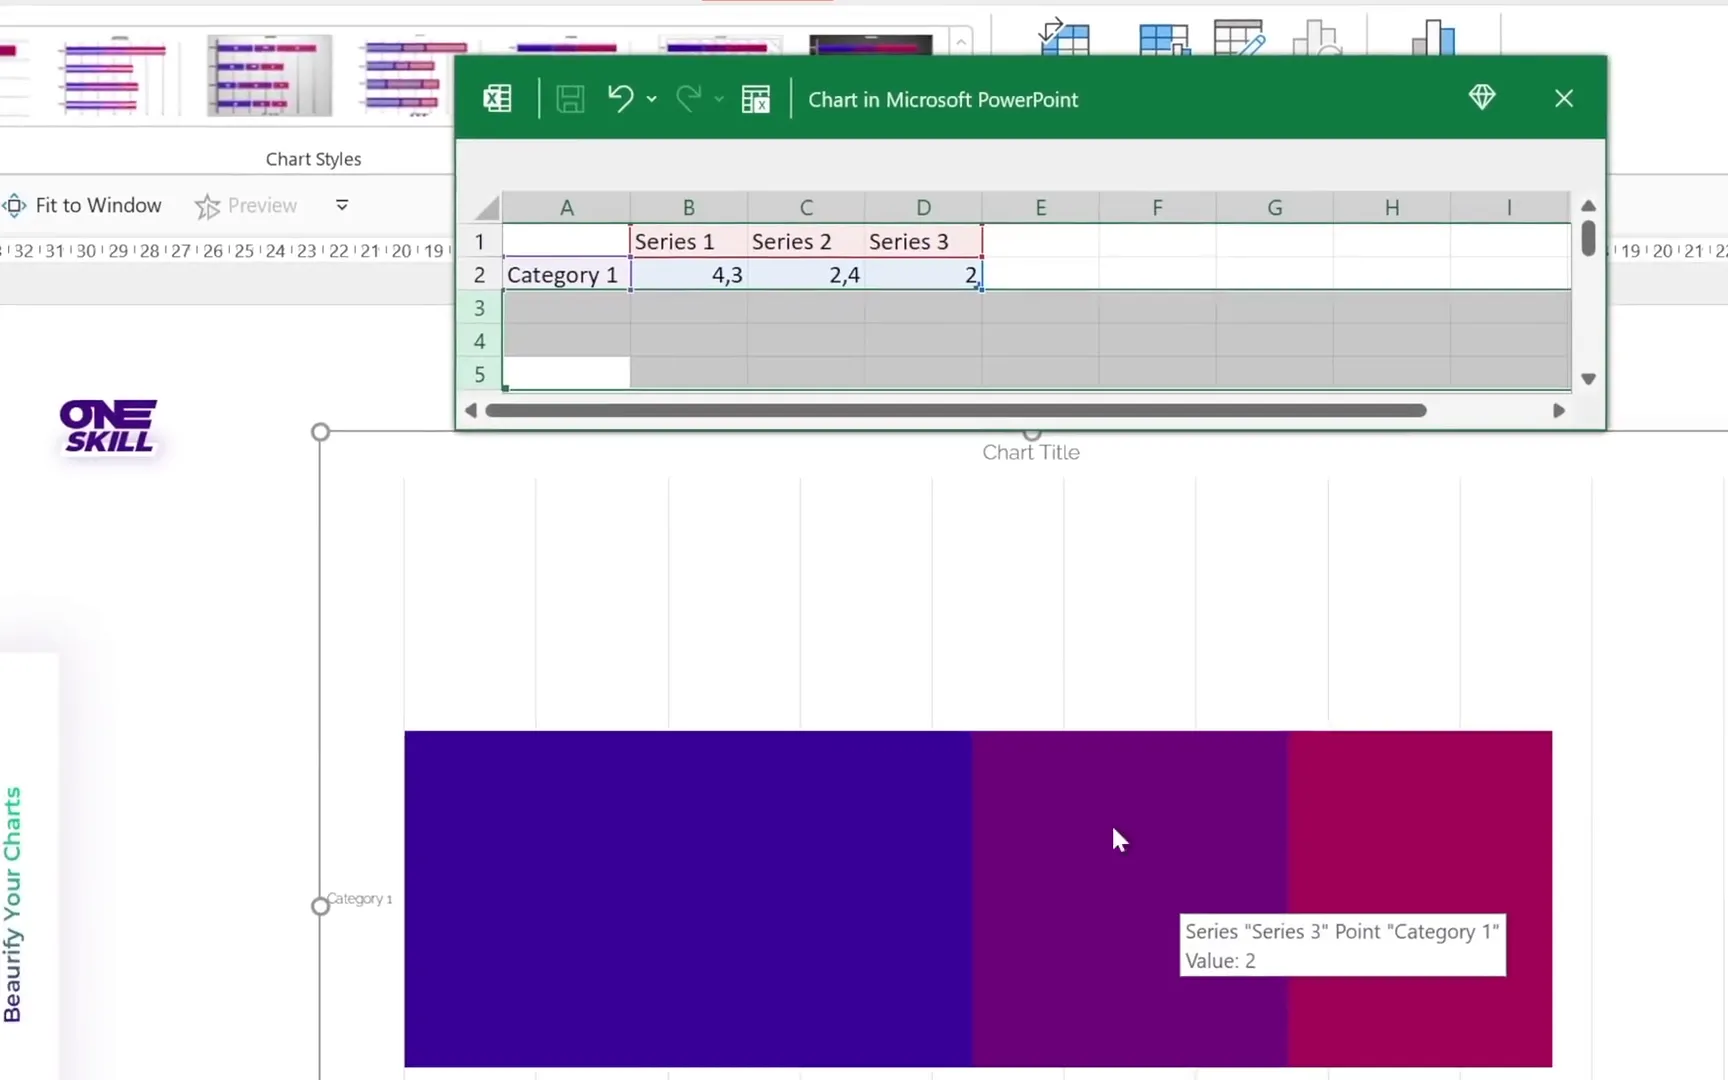
Task: Select column D header
Action: pos(923,207)
